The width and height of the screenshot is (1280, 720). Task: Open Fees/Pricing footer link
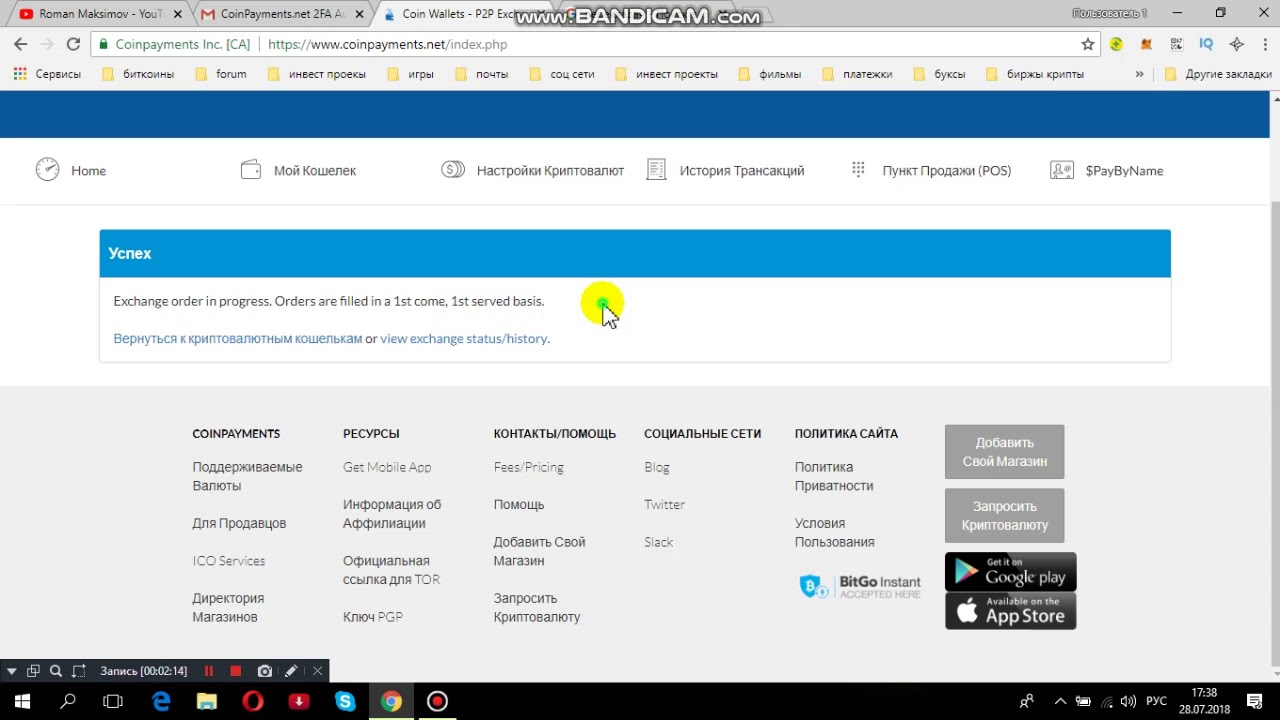point(528,467)
